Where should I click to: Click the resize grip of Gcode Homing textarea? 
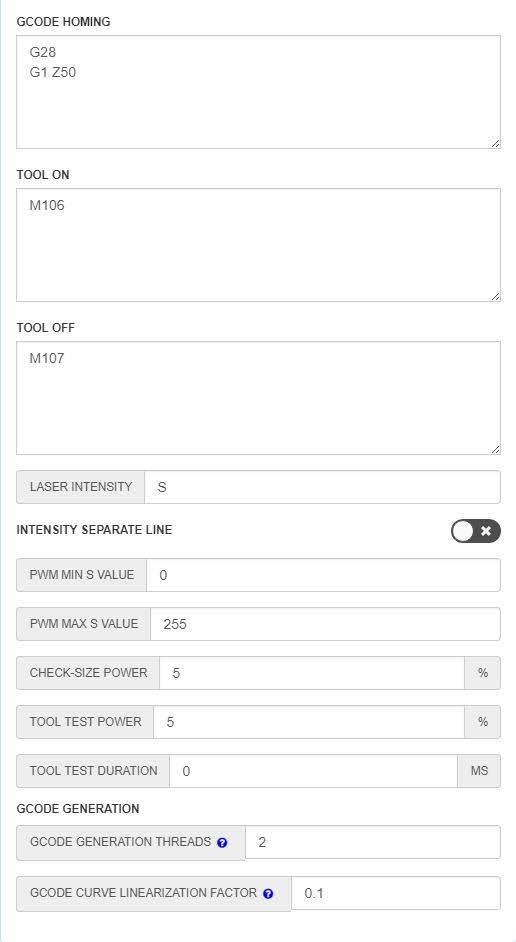click(x=495, y=144)
